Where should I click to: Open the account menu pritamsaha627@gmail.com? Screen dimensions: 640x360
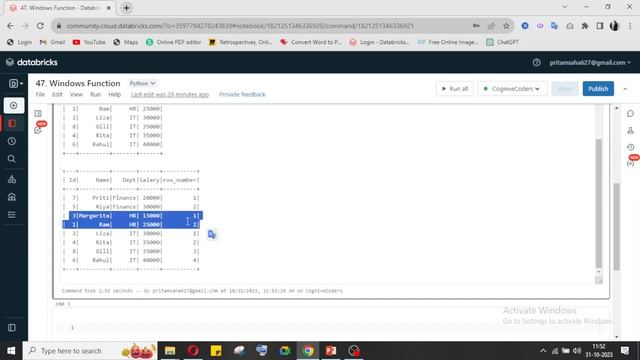[x=590, y=62]
